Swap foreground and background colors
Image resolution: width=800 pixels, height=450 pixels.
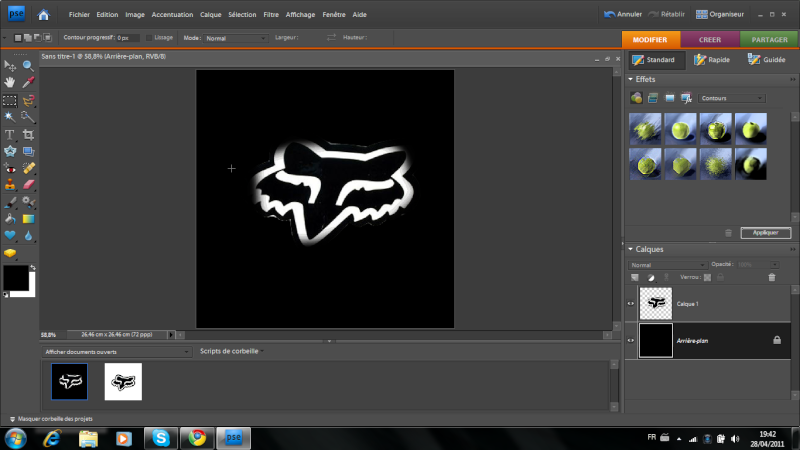33,267
